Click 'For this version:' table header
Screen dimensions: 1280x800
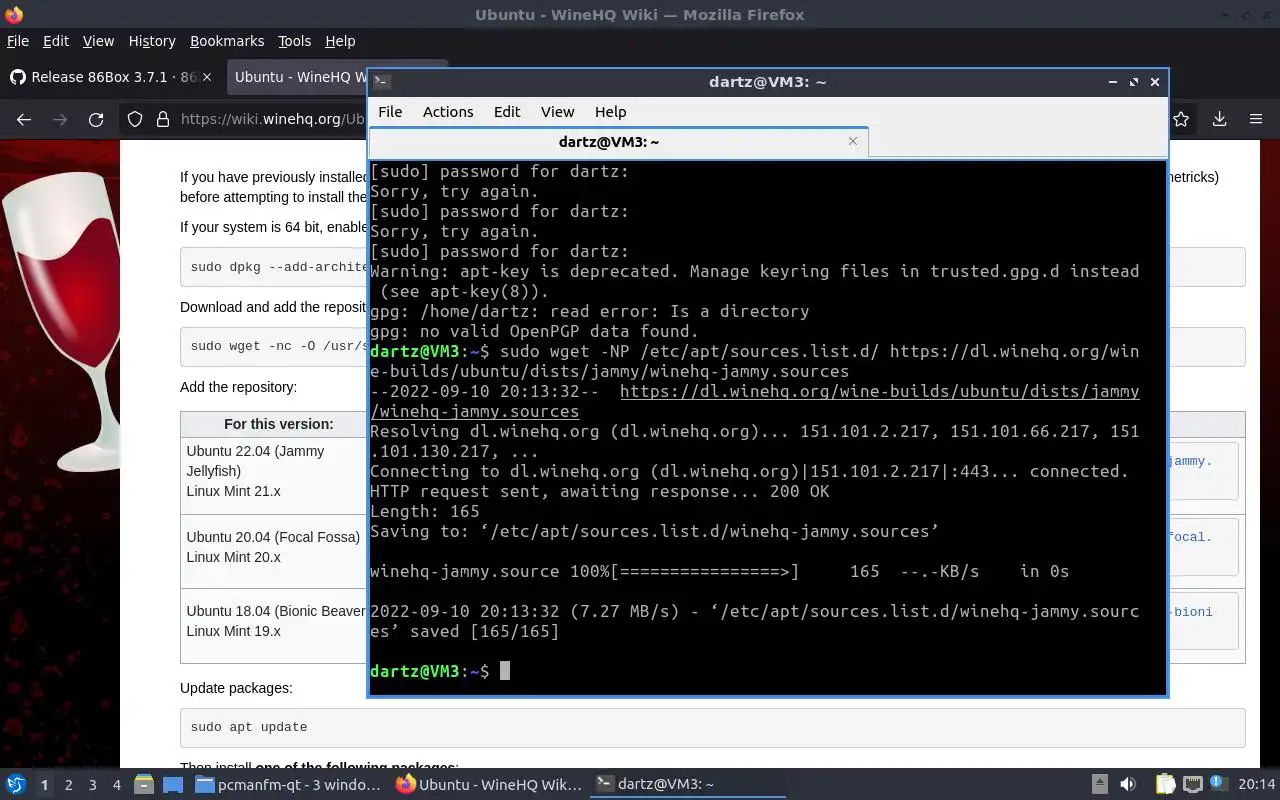279,424
